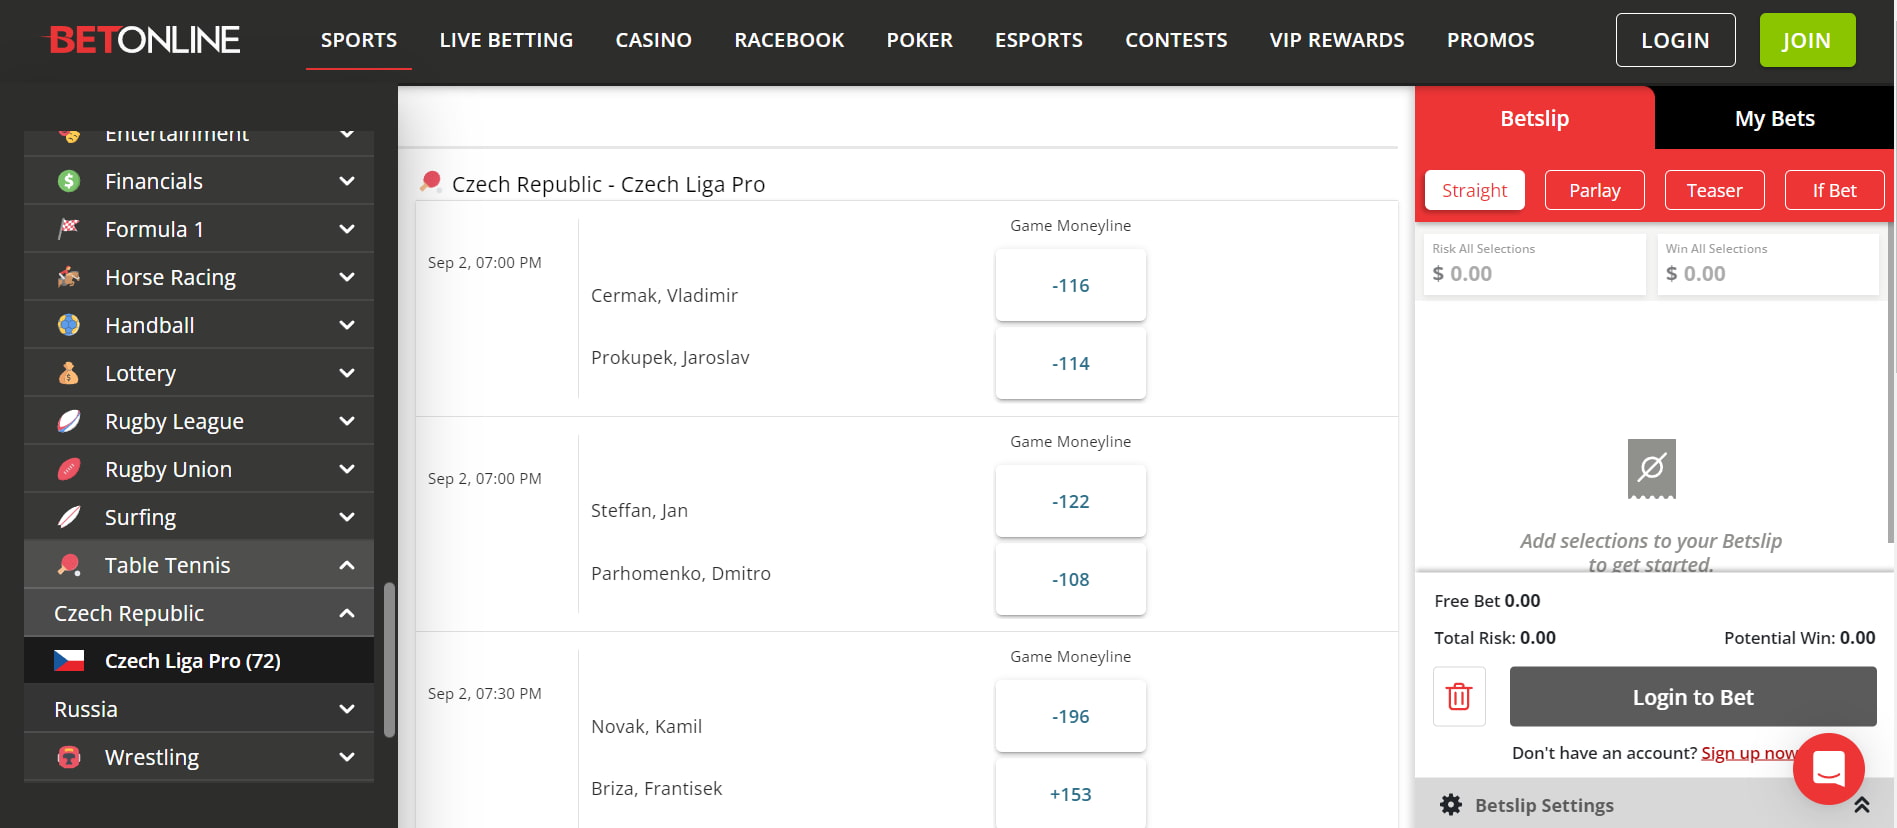Click the Rugby Union ball icon
The image size is (1897, 828).
[69, 469]
